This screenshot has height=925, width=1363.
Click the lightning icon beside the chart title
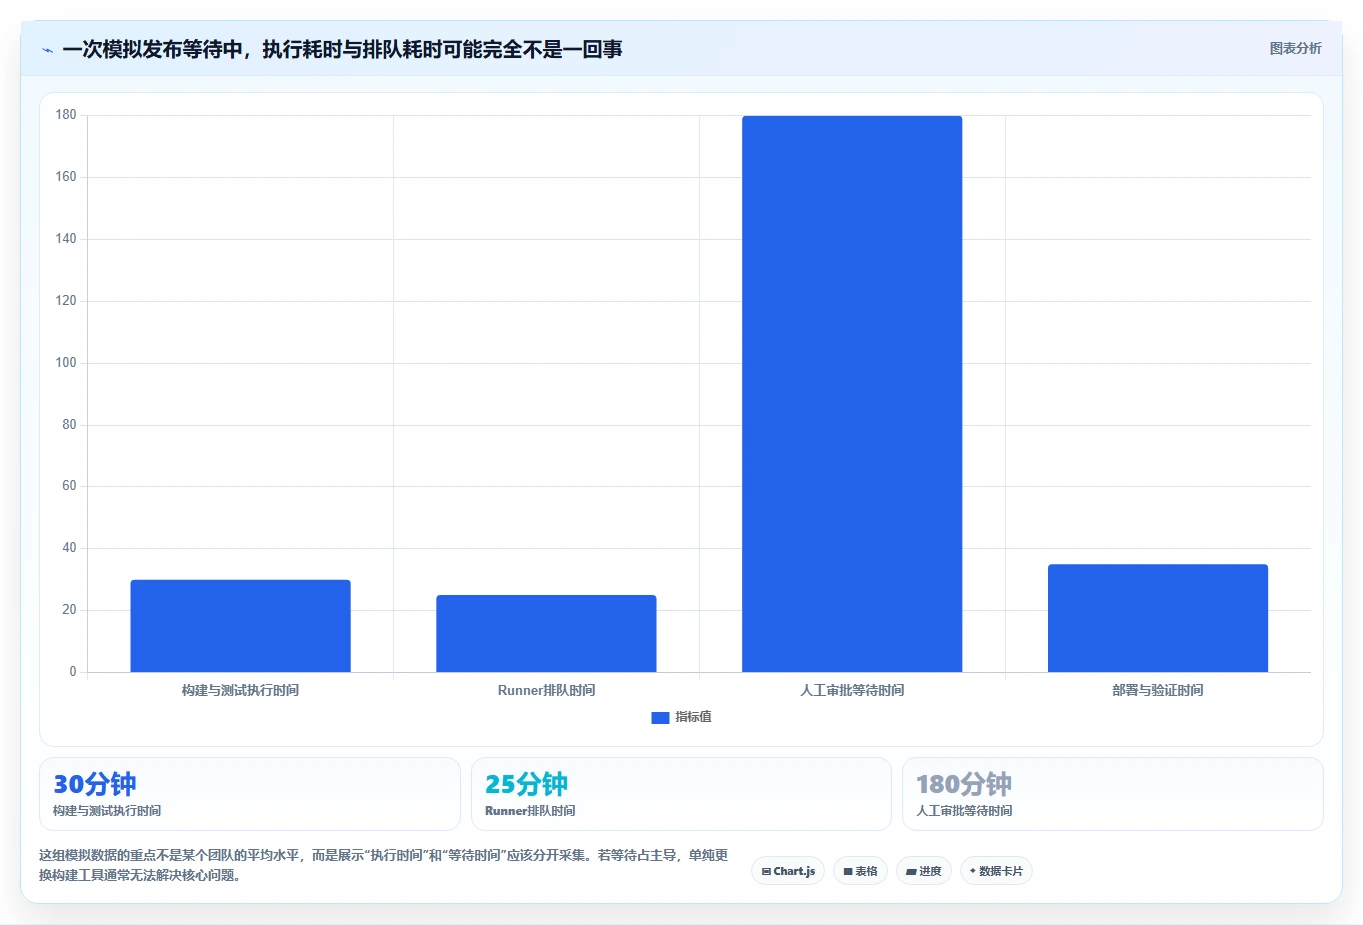coord(47,50)
